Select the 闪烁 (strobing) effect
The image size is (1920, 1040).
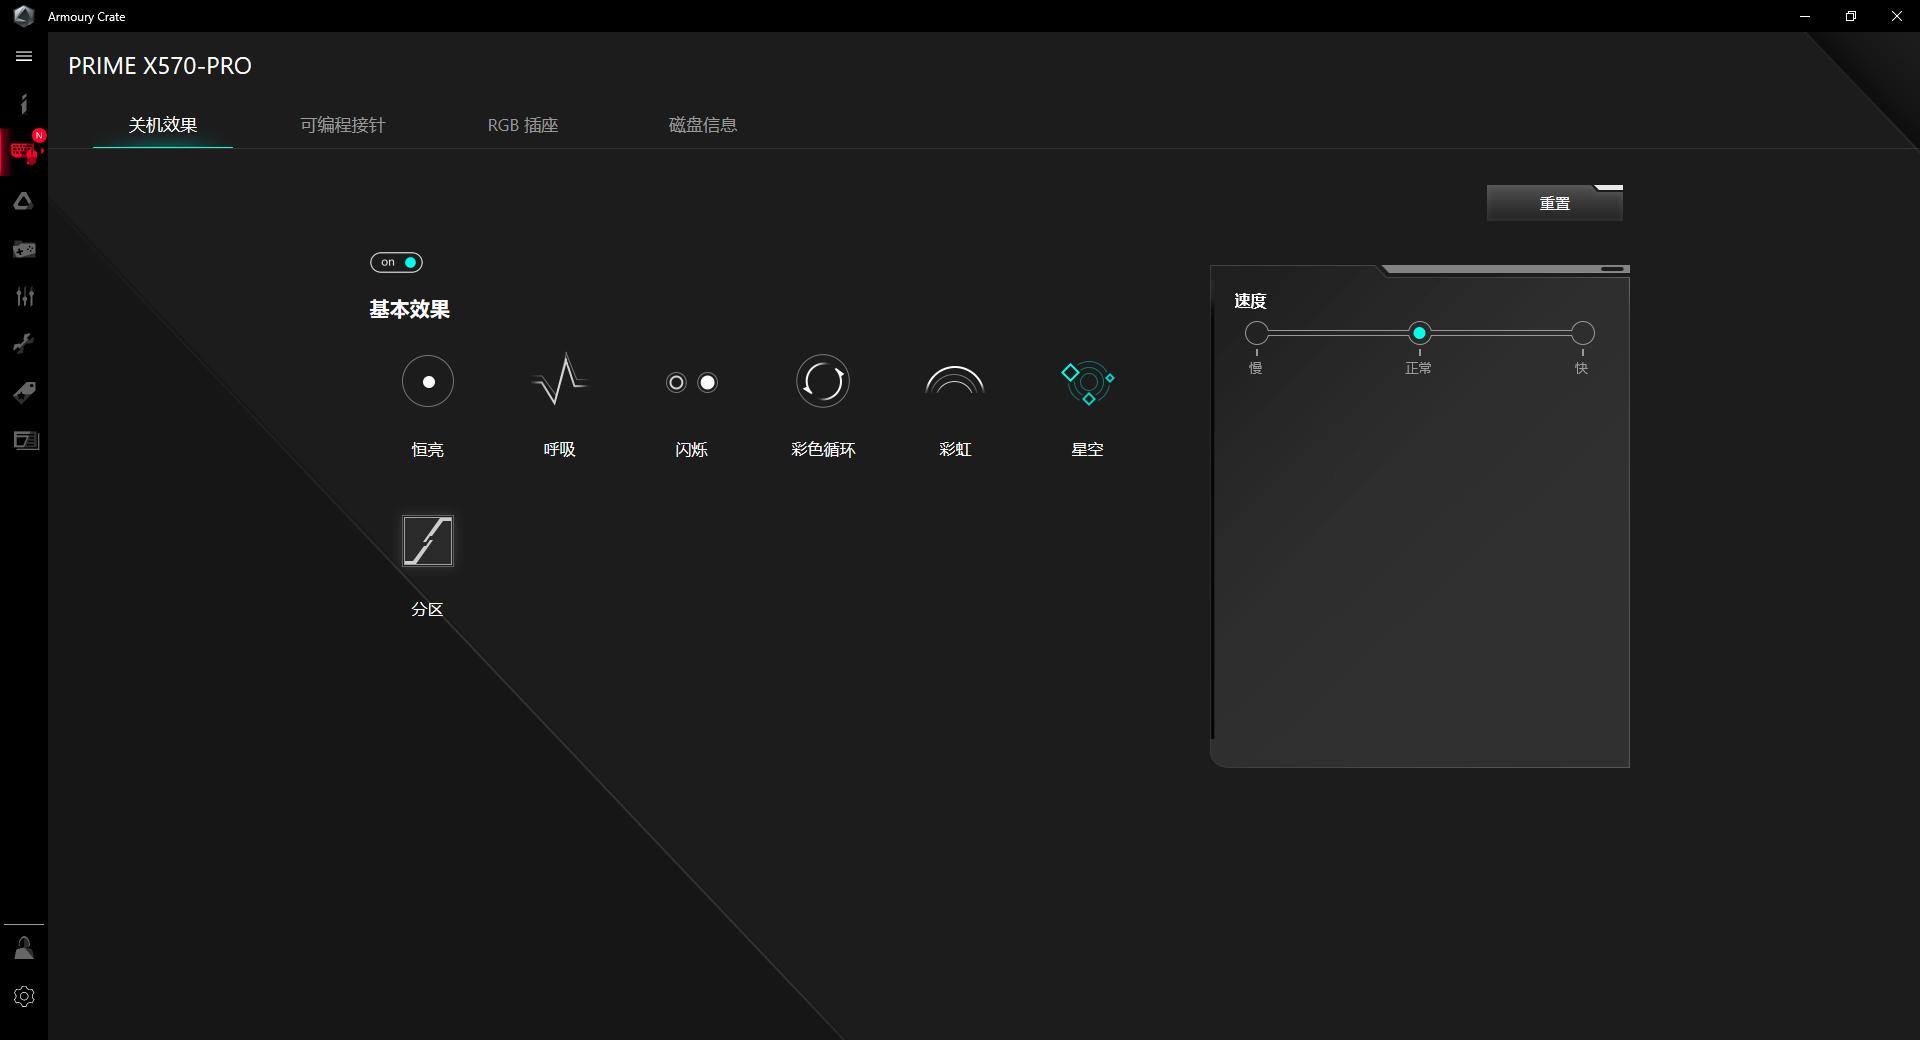[x=691, y=381]
